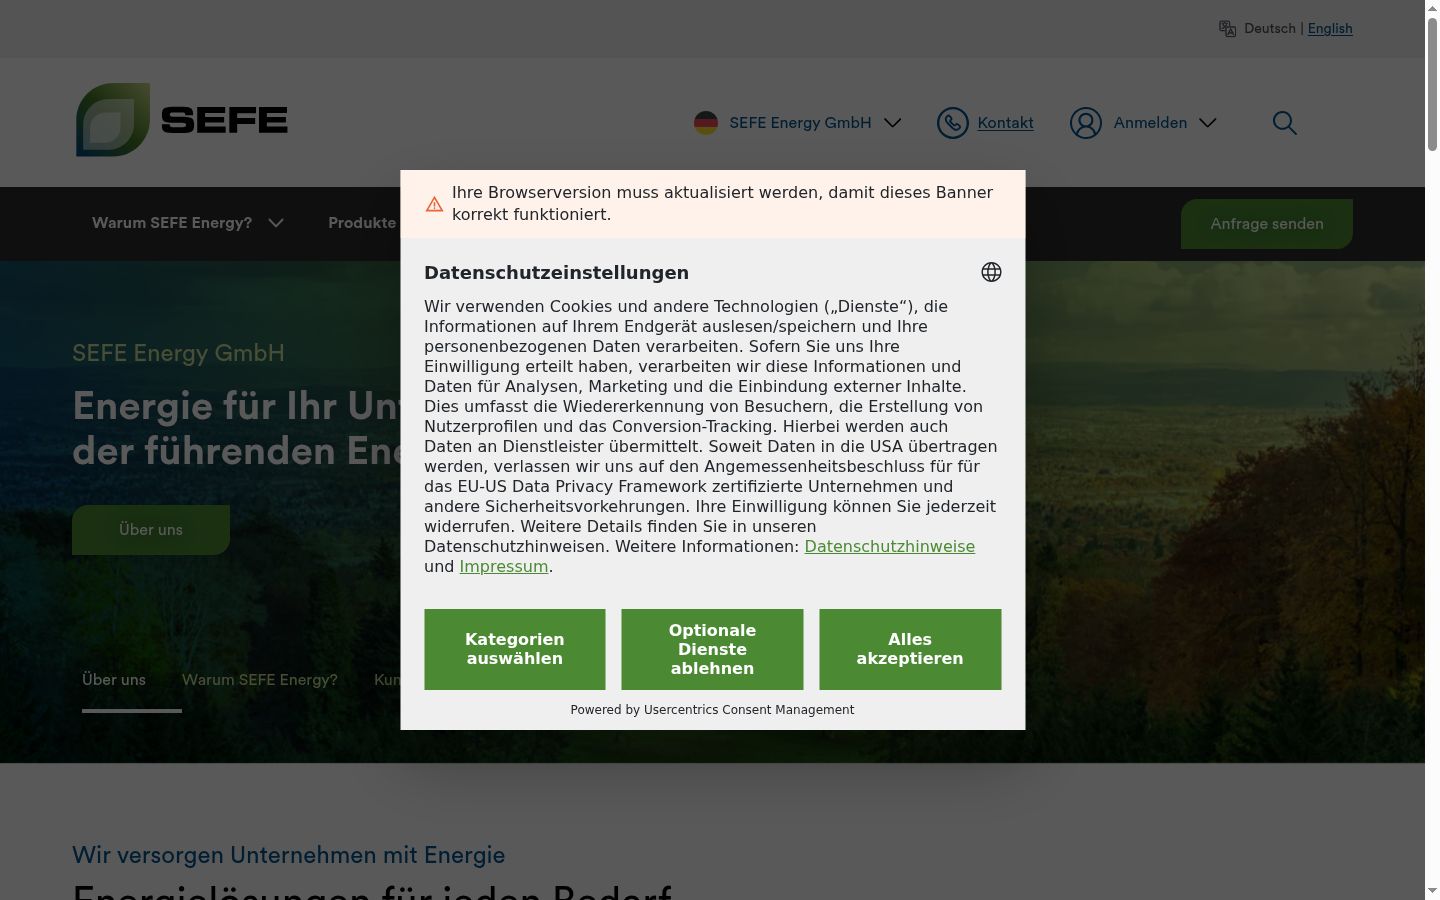Click the SEFE logo
This screenshot has height=900, width=1440.
click(181, 120)
